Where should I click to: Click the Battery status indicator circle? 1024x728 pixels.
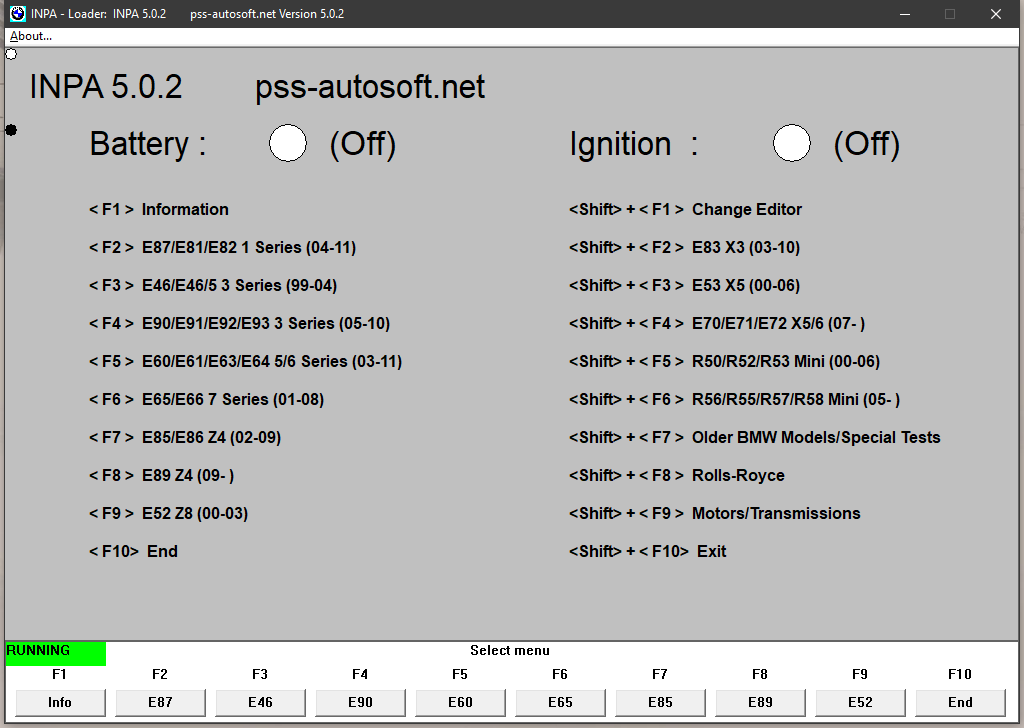[x=288, y=143]
